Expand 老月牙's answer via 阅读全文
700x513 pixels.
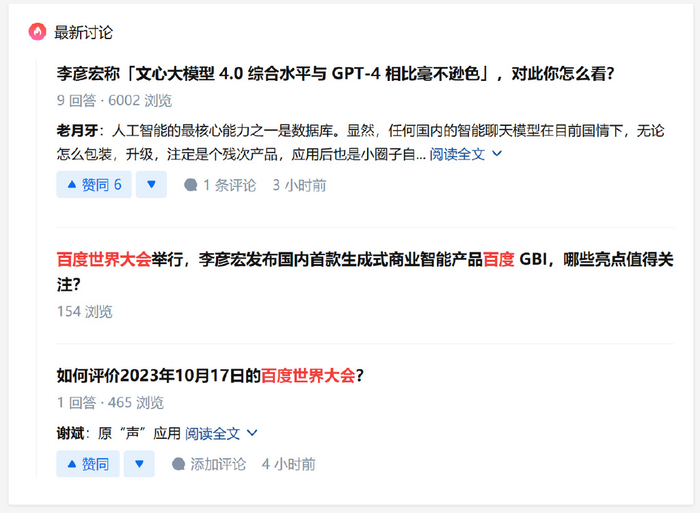click(x=457, y=154)
